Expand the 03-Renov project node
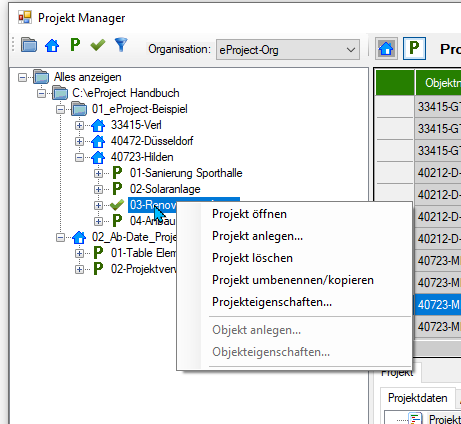The image size is (461, 424). (98, 206)
